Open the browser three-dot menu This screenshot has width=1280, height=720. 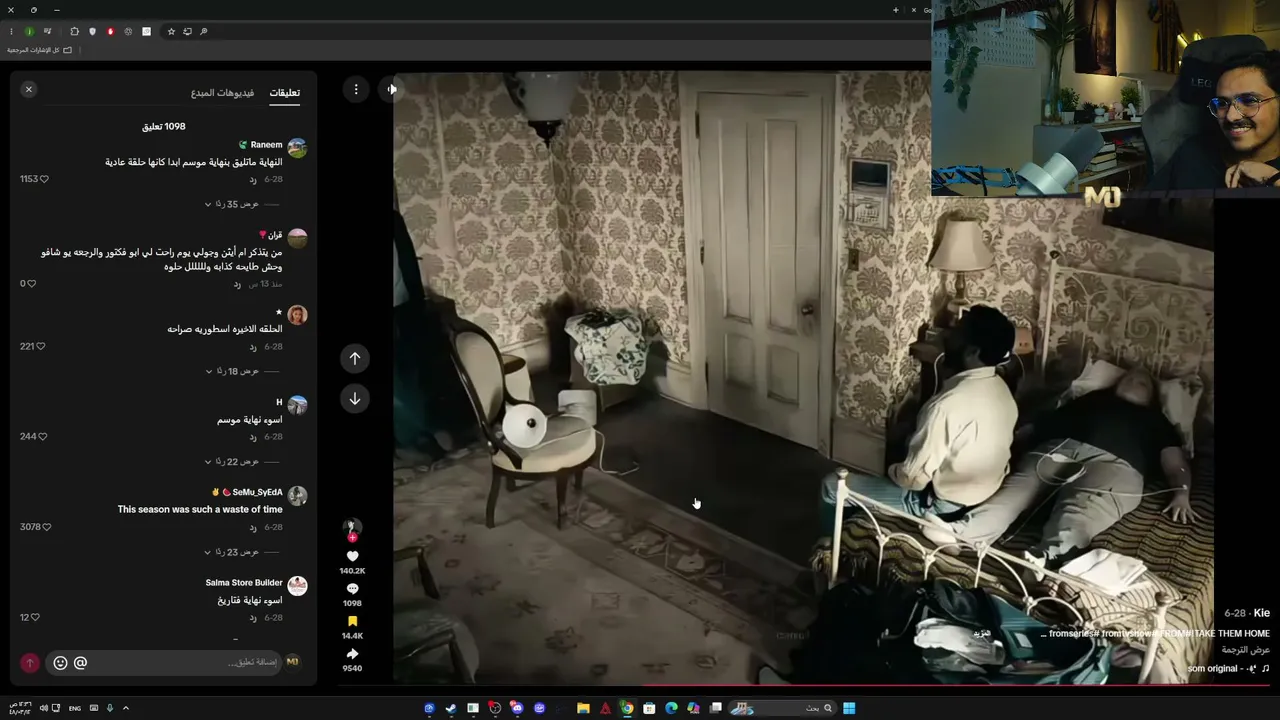click(11, 32)
